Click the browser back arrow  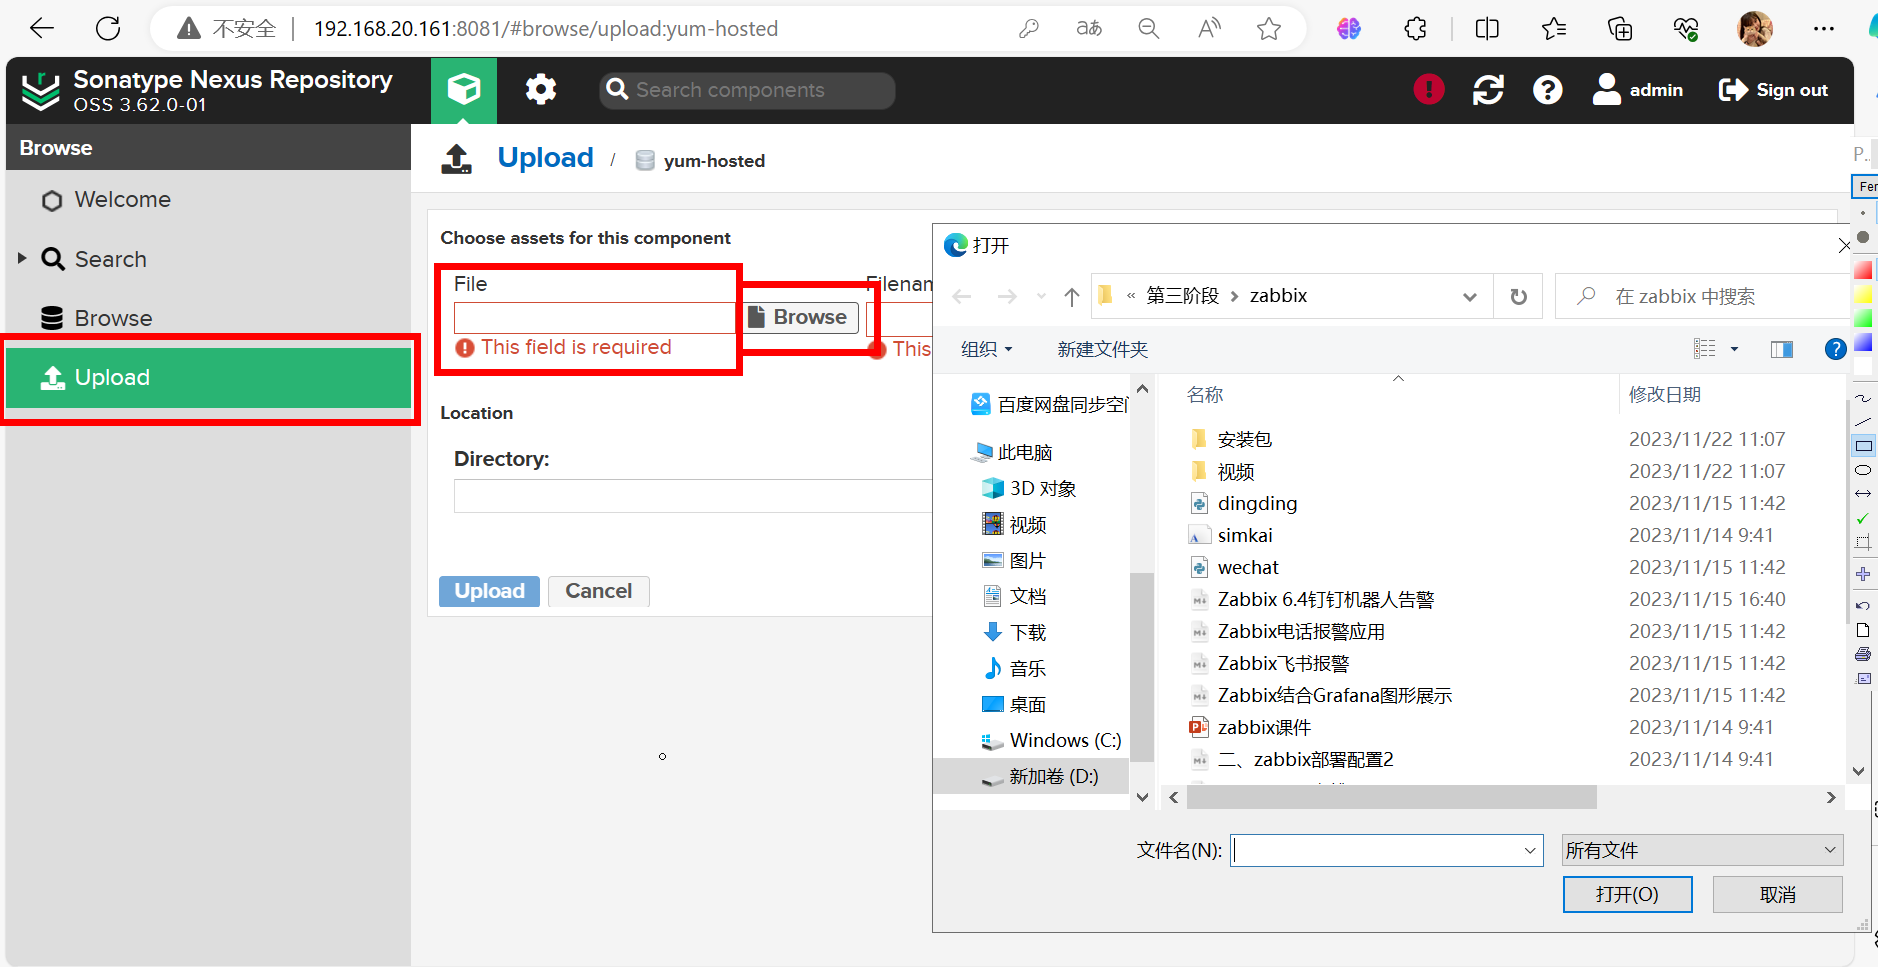pos(42,28)
